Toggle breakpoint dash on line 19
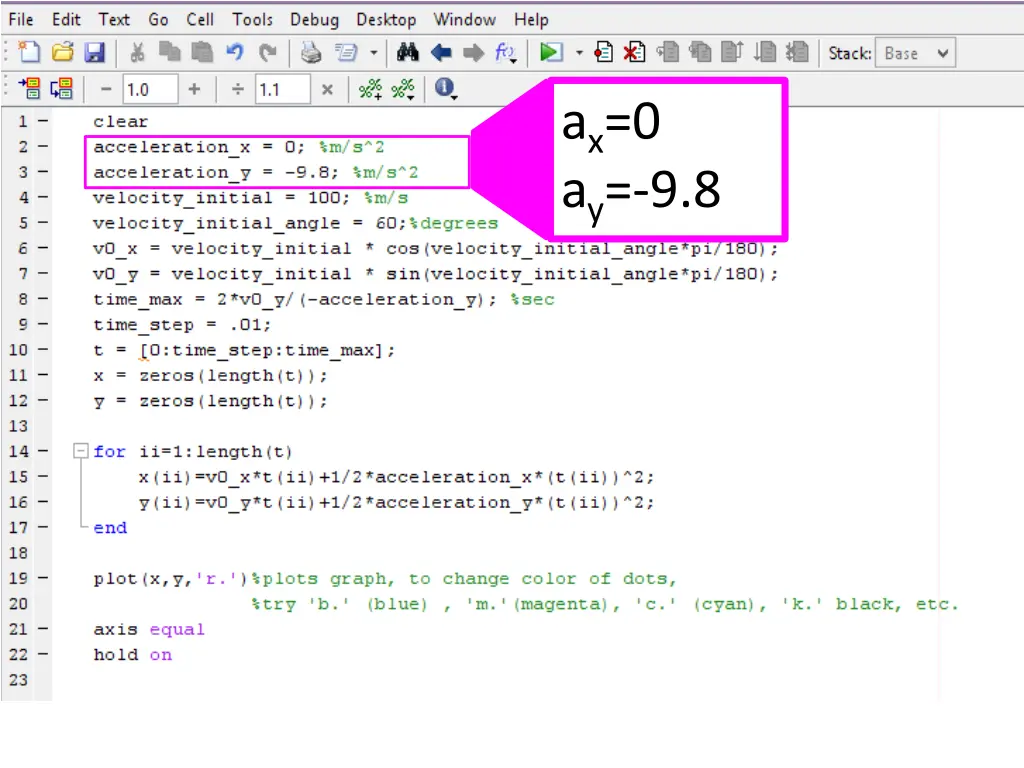Image resolution: width=1024 pixels, height=768 pixels. pyautogui.click(x=42, y=577)
